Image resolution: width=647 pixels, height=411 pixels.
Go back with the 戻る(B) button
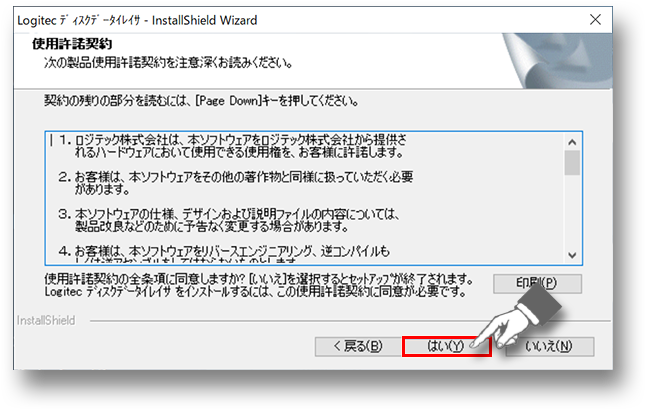(358, 346)
